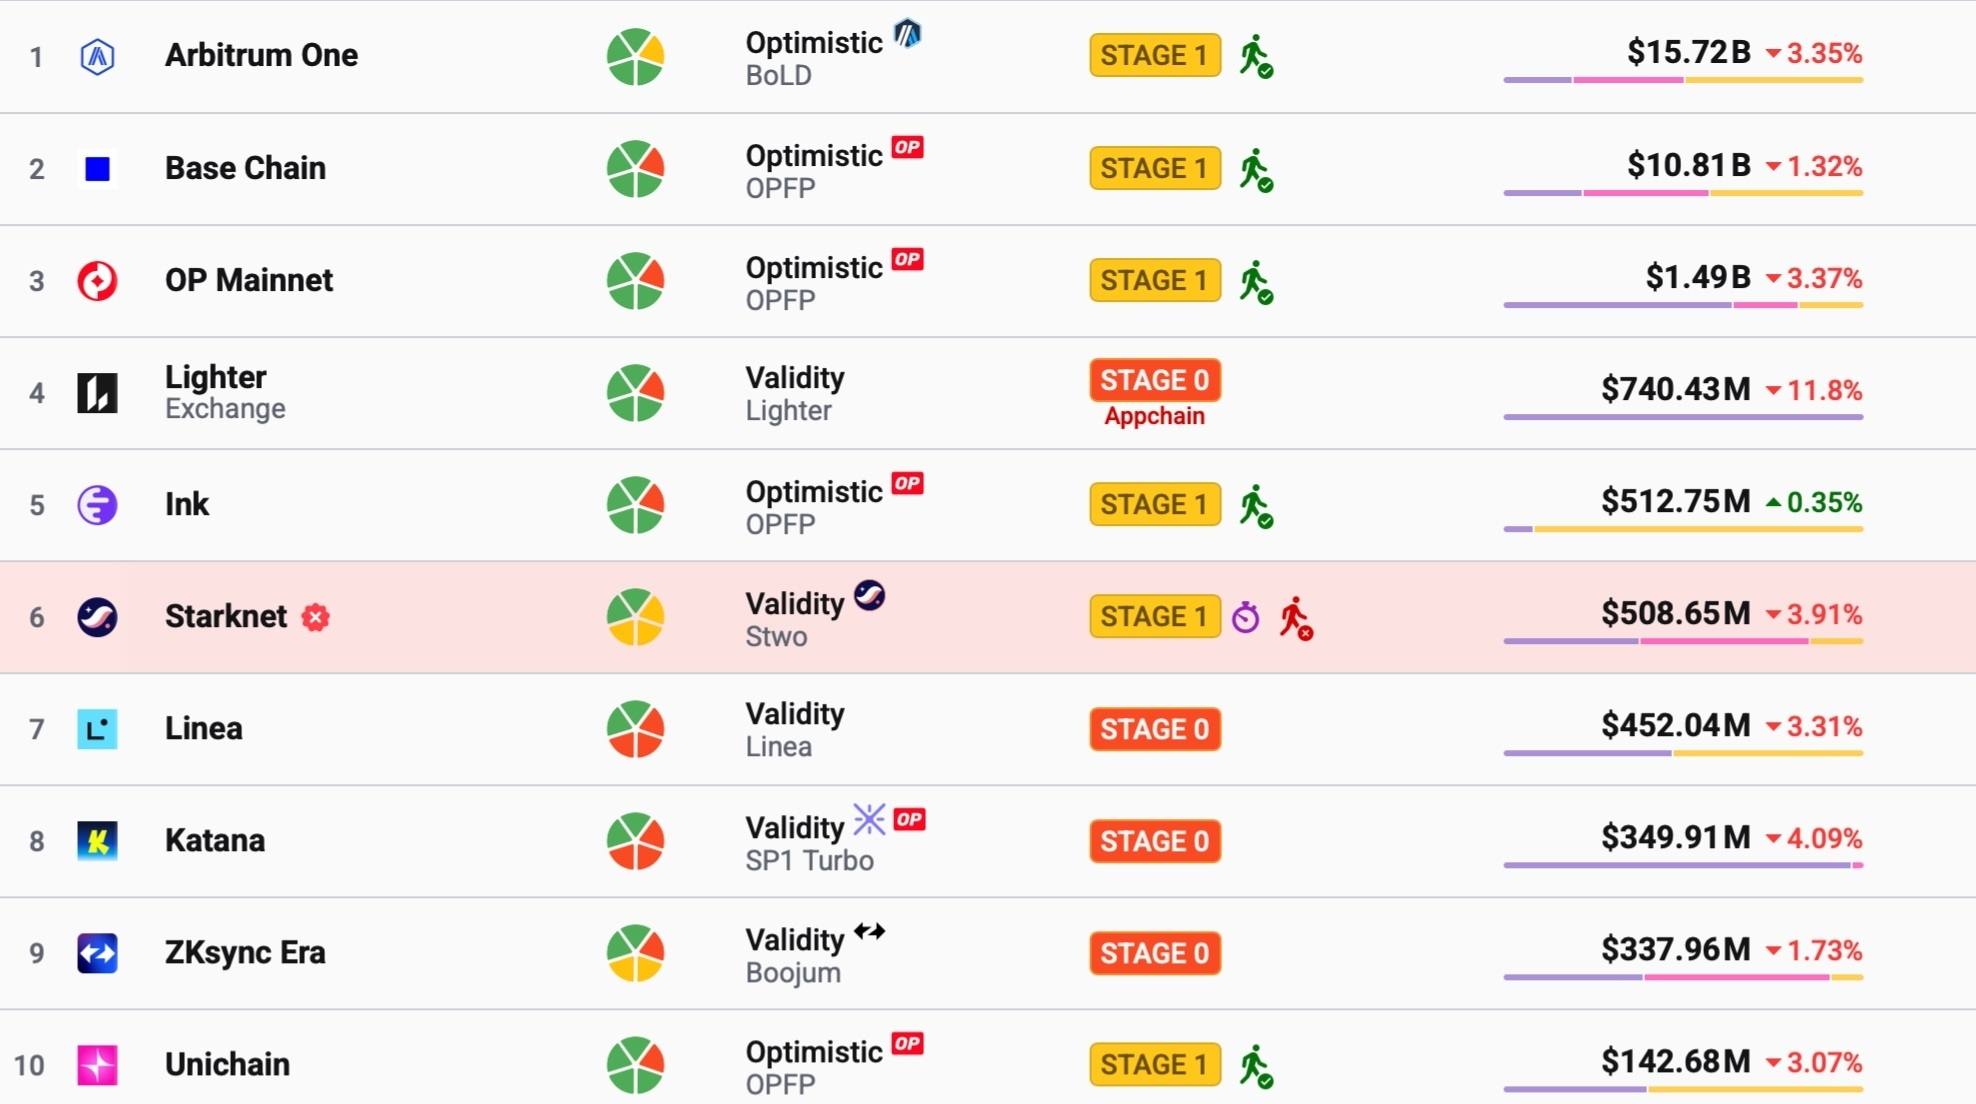Viewport: 1976px width, 1104px height.
Task: Click Starknet's red walking-figure exit icon
Action: click(x=1296, y=618)
